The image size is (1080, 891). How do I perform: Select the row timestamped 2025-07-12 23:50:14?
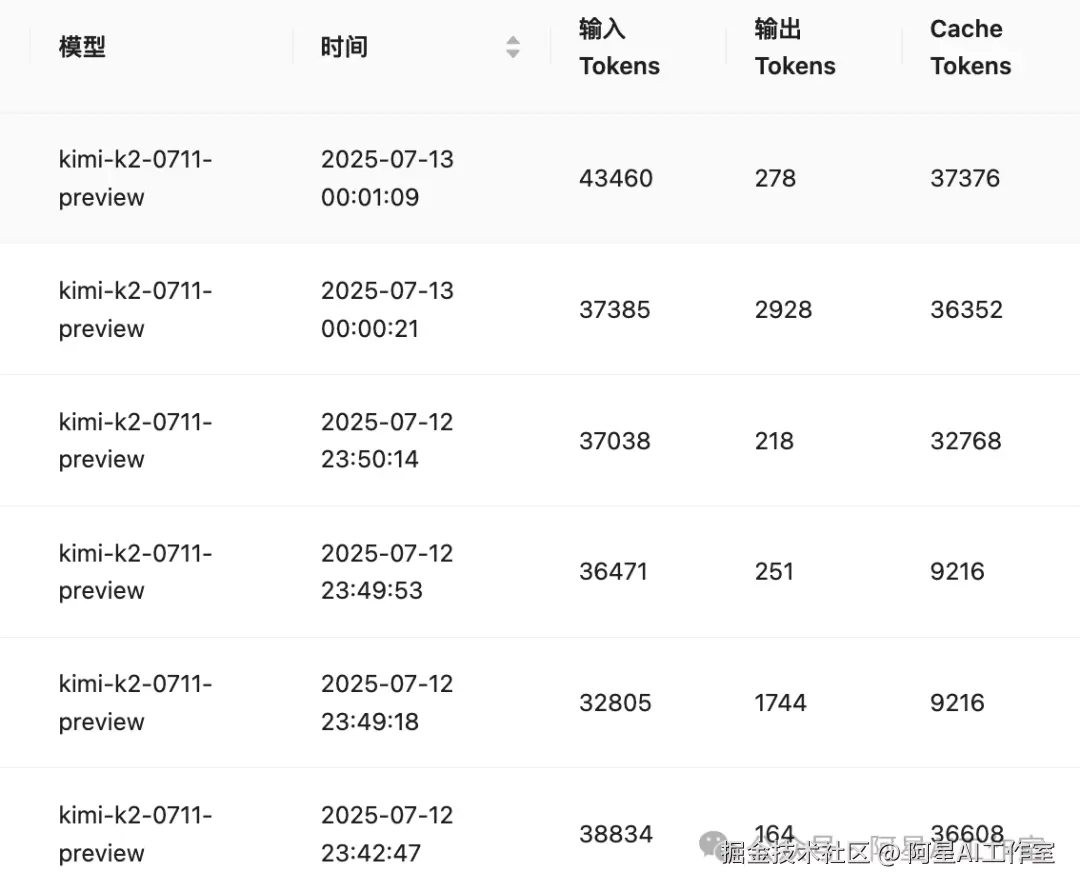[x=540, y=440]
